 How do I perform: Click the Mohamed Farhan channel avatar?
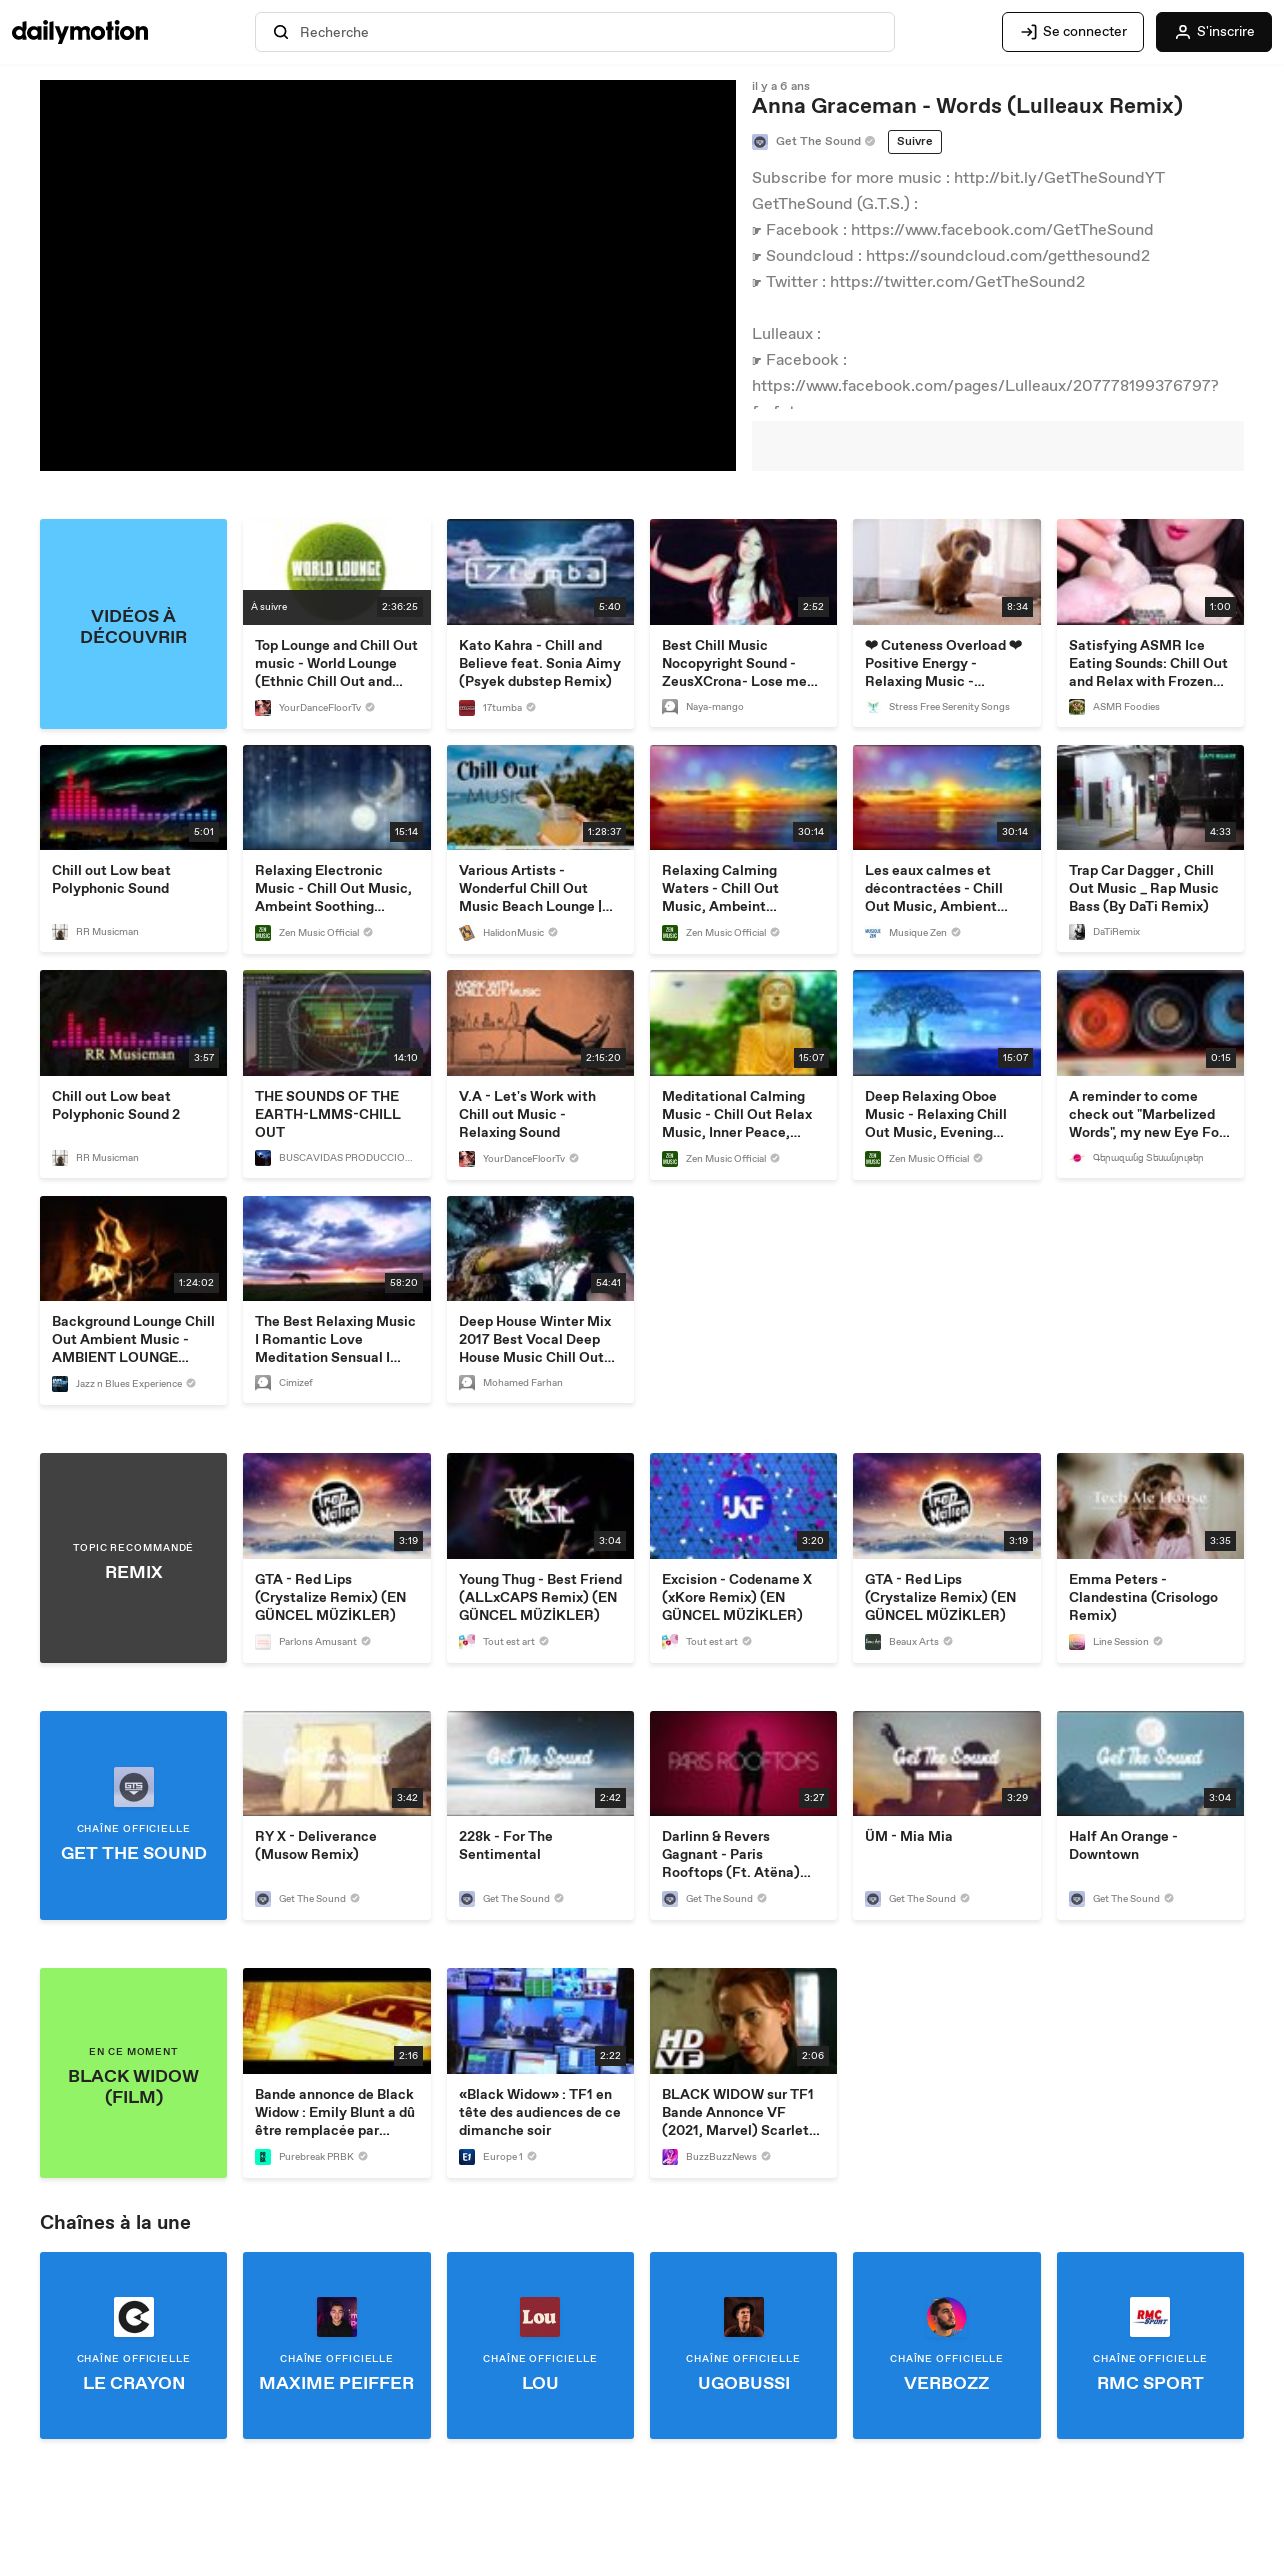pyautogui.click(x=467, y=1383)
